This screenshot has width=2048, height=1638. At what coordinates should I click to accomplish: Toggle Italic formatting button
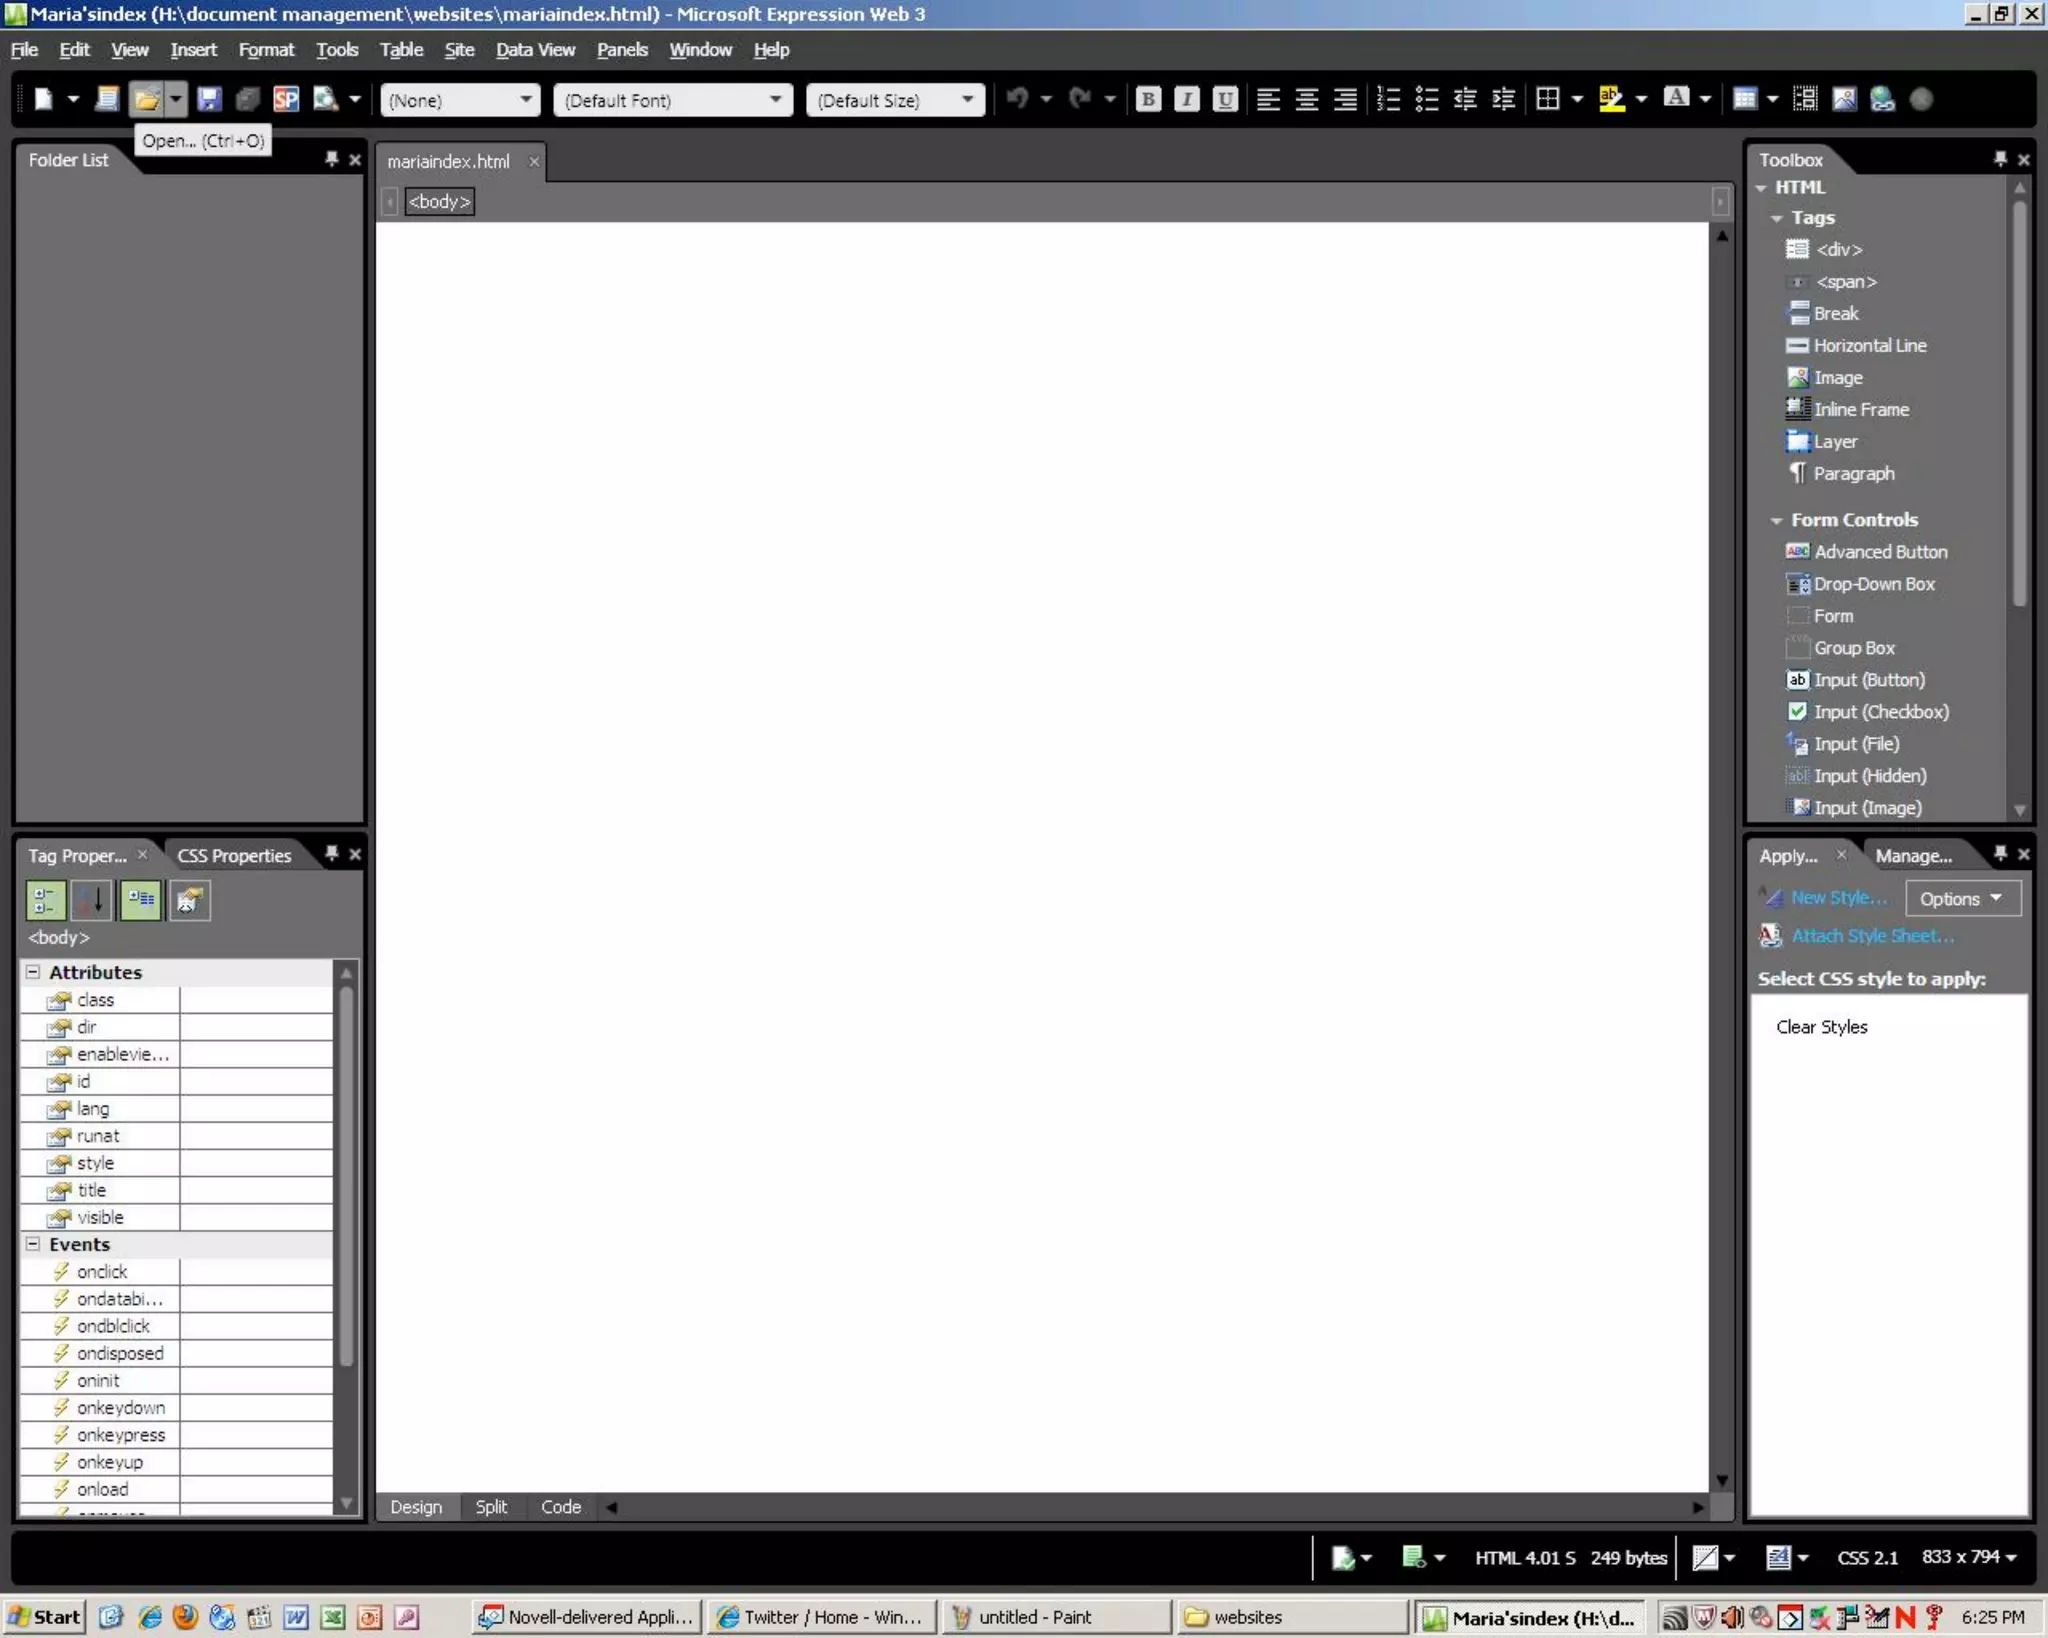click(x=1186, y=99)
